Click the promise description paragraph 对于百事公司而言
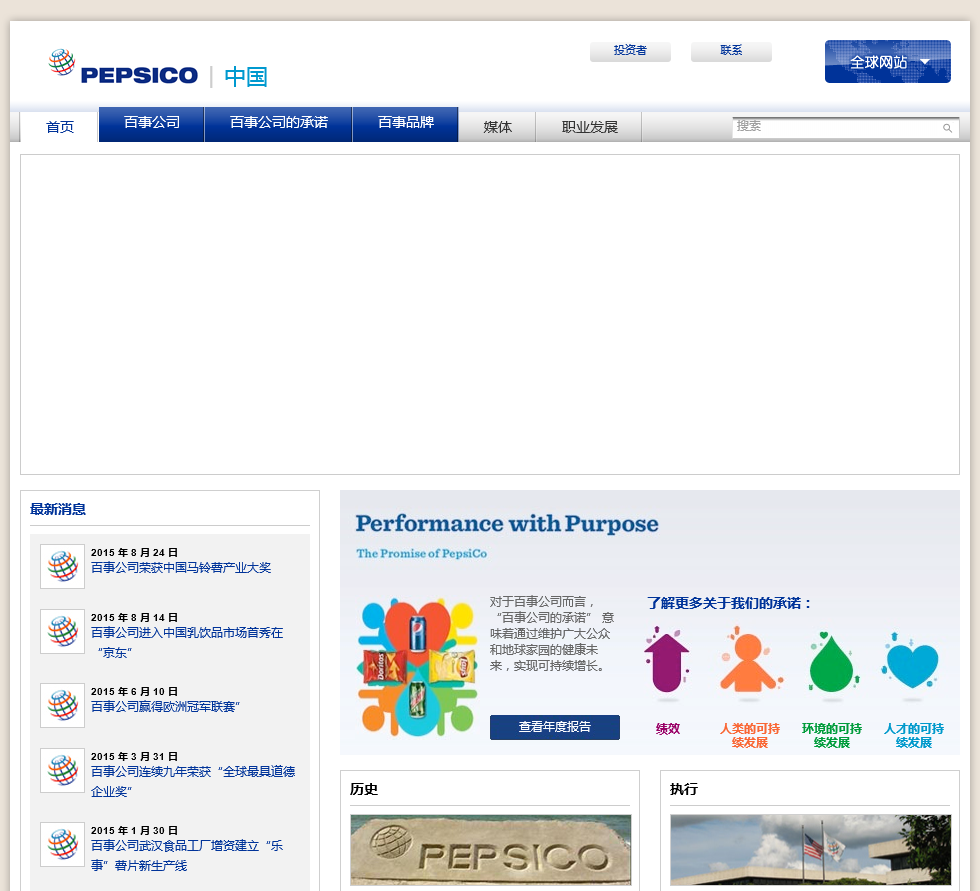The width and height of the screenshot is (980, 891). tap(551, 634)
